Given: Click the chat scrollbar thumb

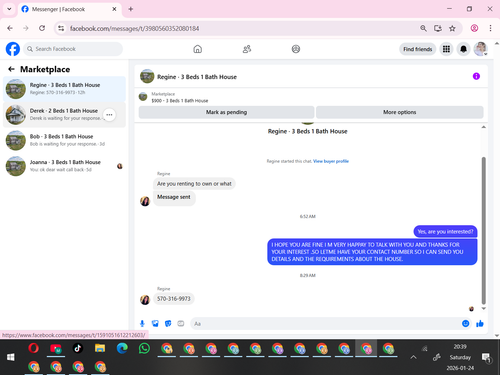Looking at the screenshot, I should (483, 230).
